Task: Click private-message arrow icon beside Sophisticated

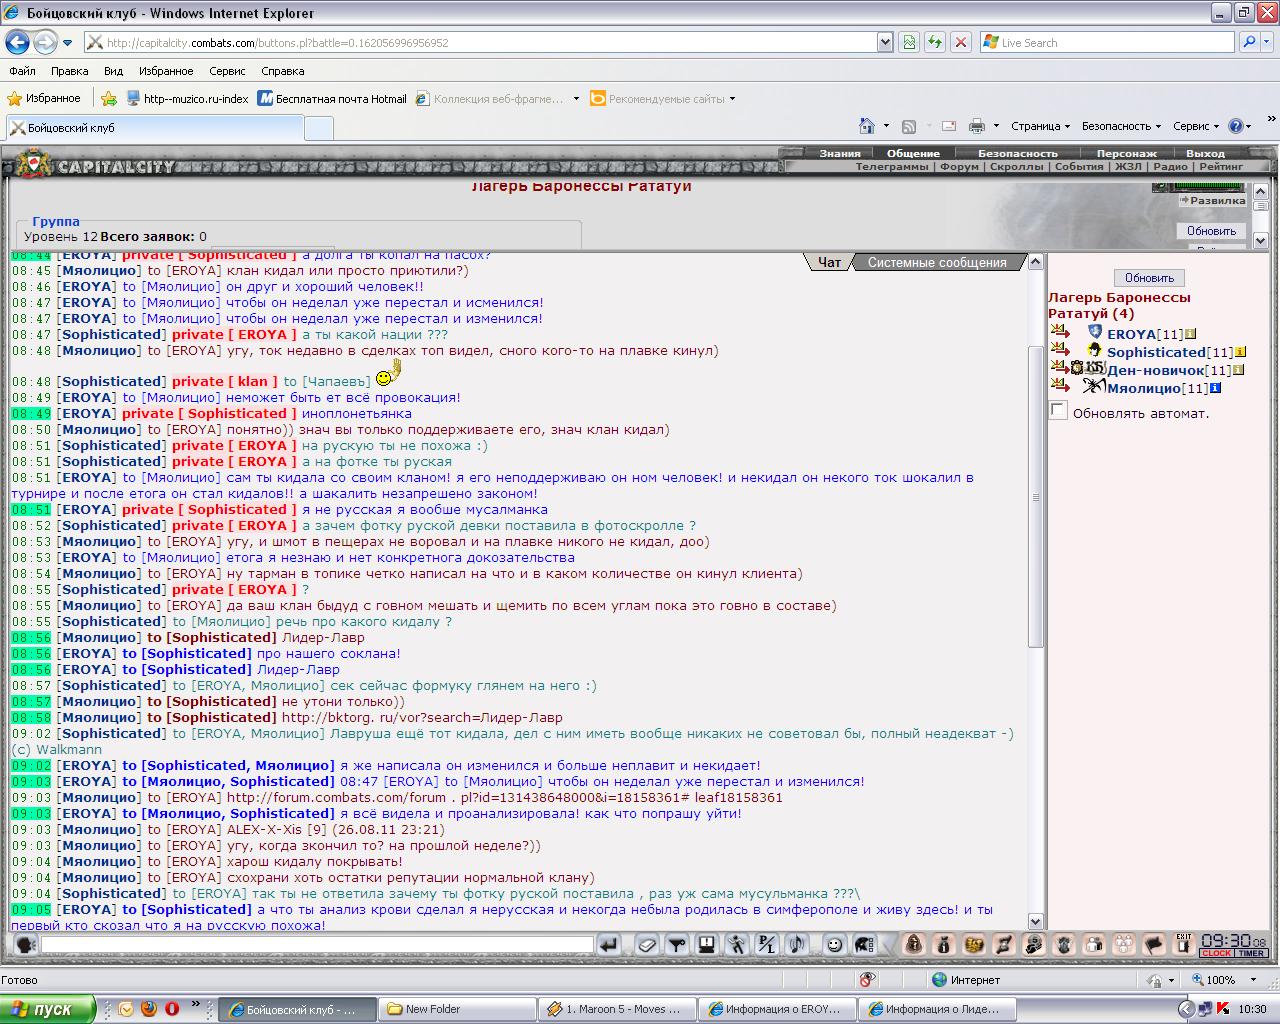Action: [x=1060, y=349]
